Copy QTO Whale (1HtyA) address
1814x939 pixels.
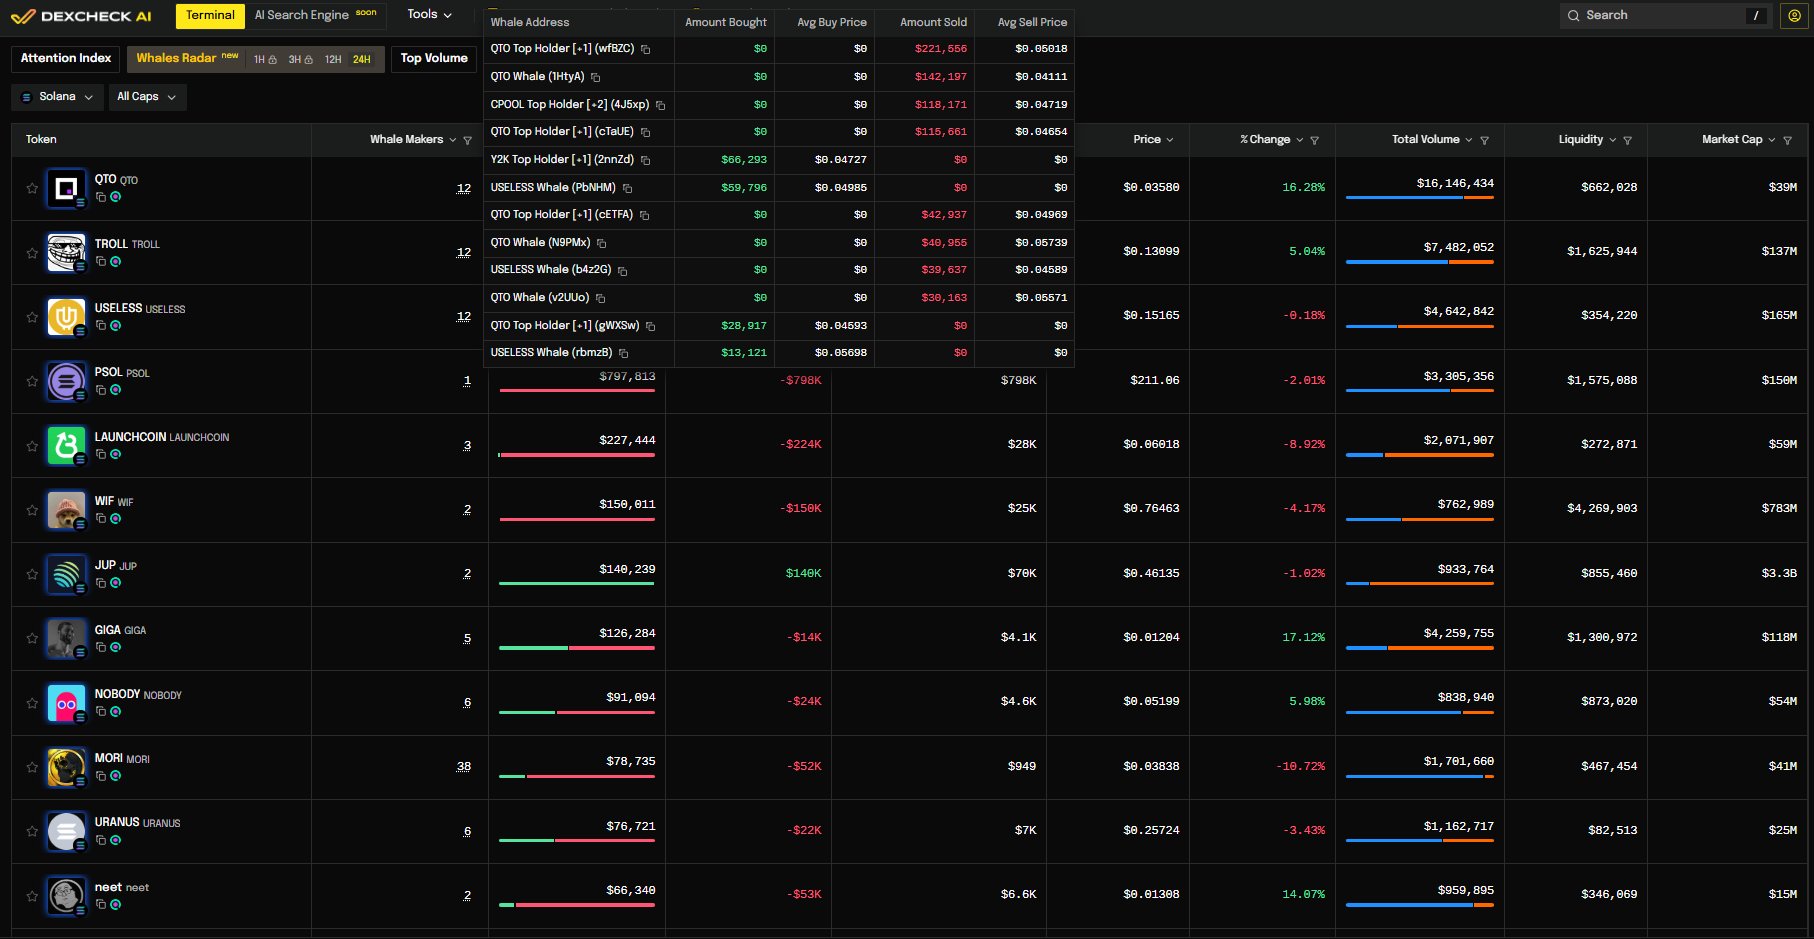pos(596,77)
